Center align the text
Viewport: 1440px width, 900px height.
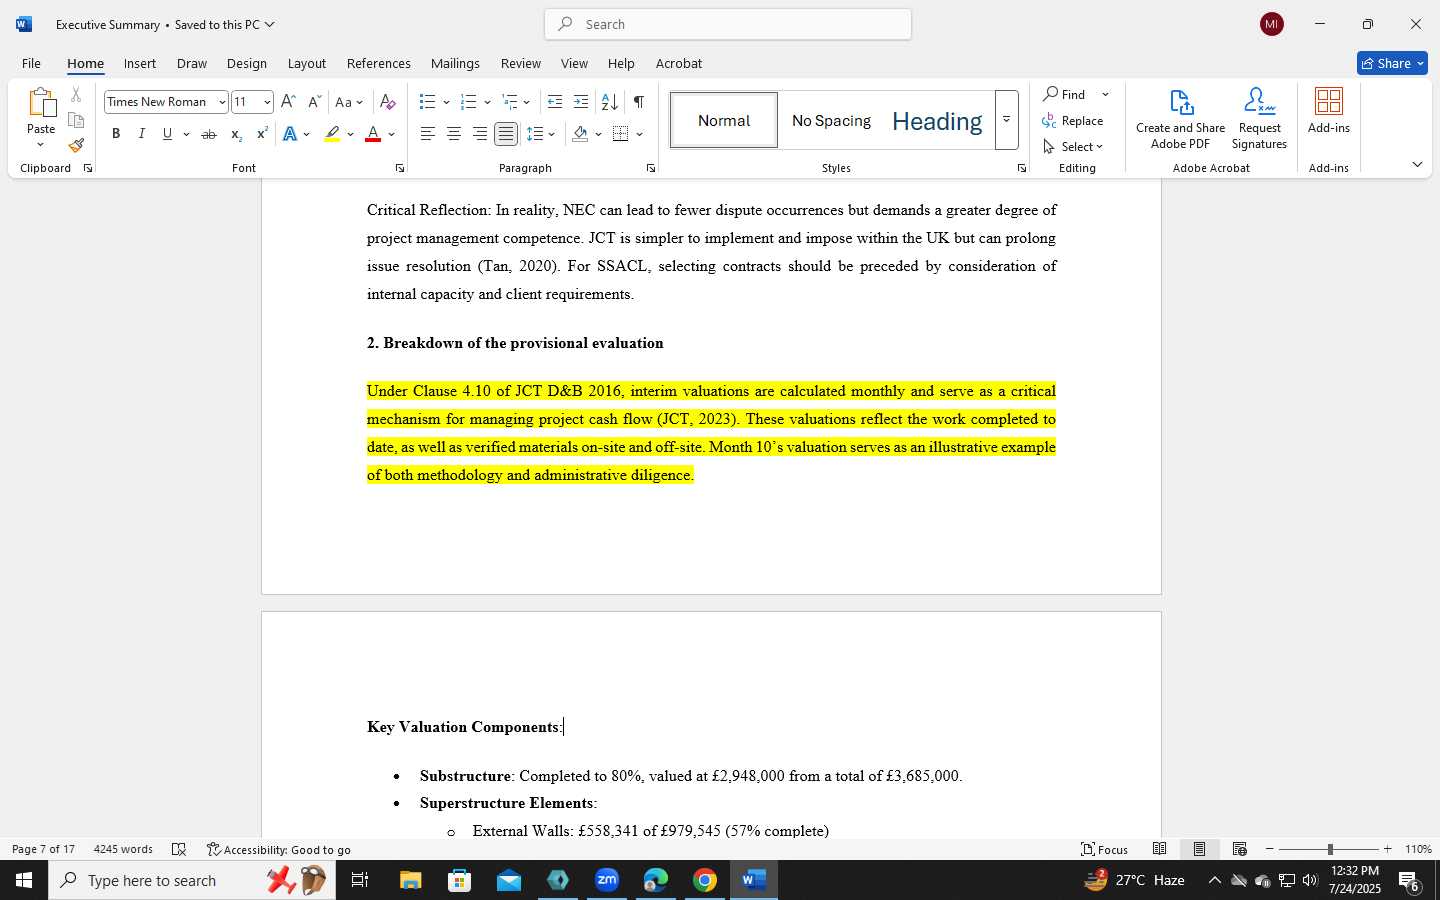click(454, 134)
